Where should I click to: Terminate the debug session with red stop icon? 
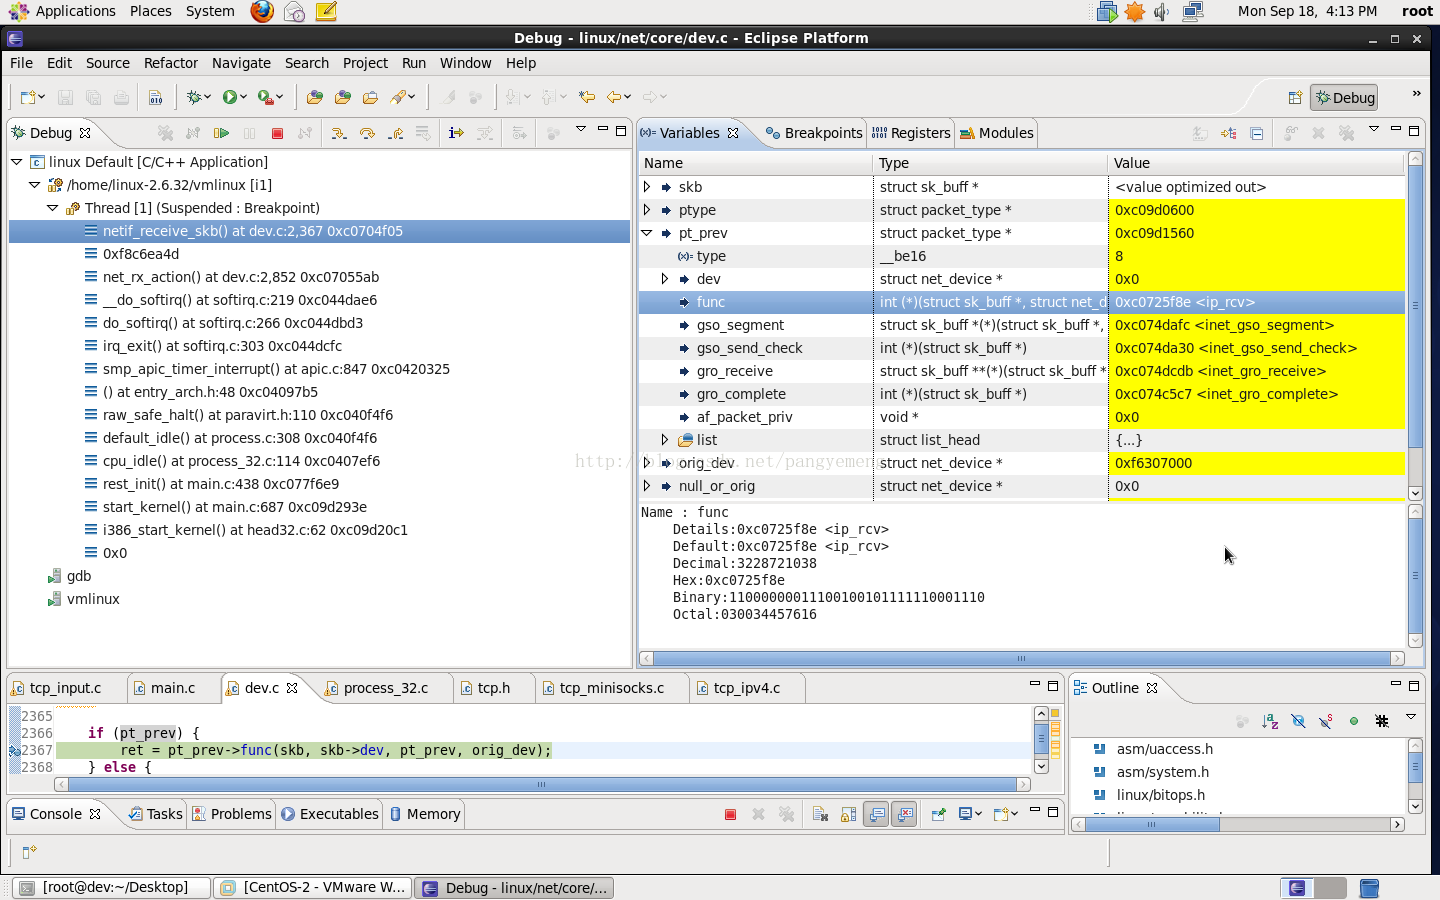click(x=278, y=133)
